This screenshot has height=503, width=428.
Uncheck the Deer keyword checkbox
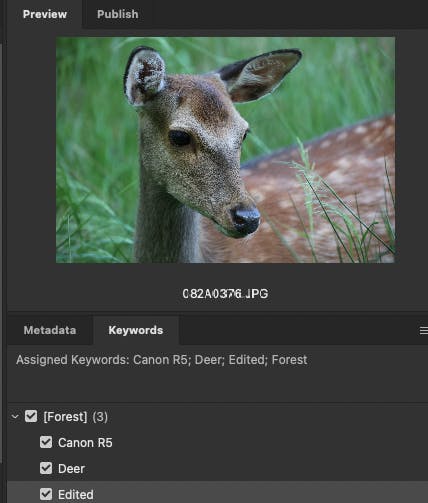tap(46, 468)
